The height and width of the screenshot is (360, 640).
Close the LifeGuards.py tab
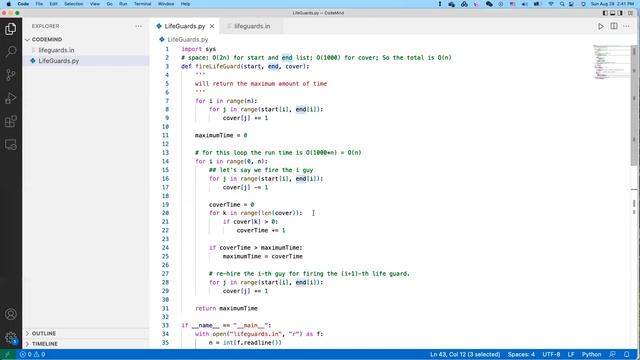point(212,26)
